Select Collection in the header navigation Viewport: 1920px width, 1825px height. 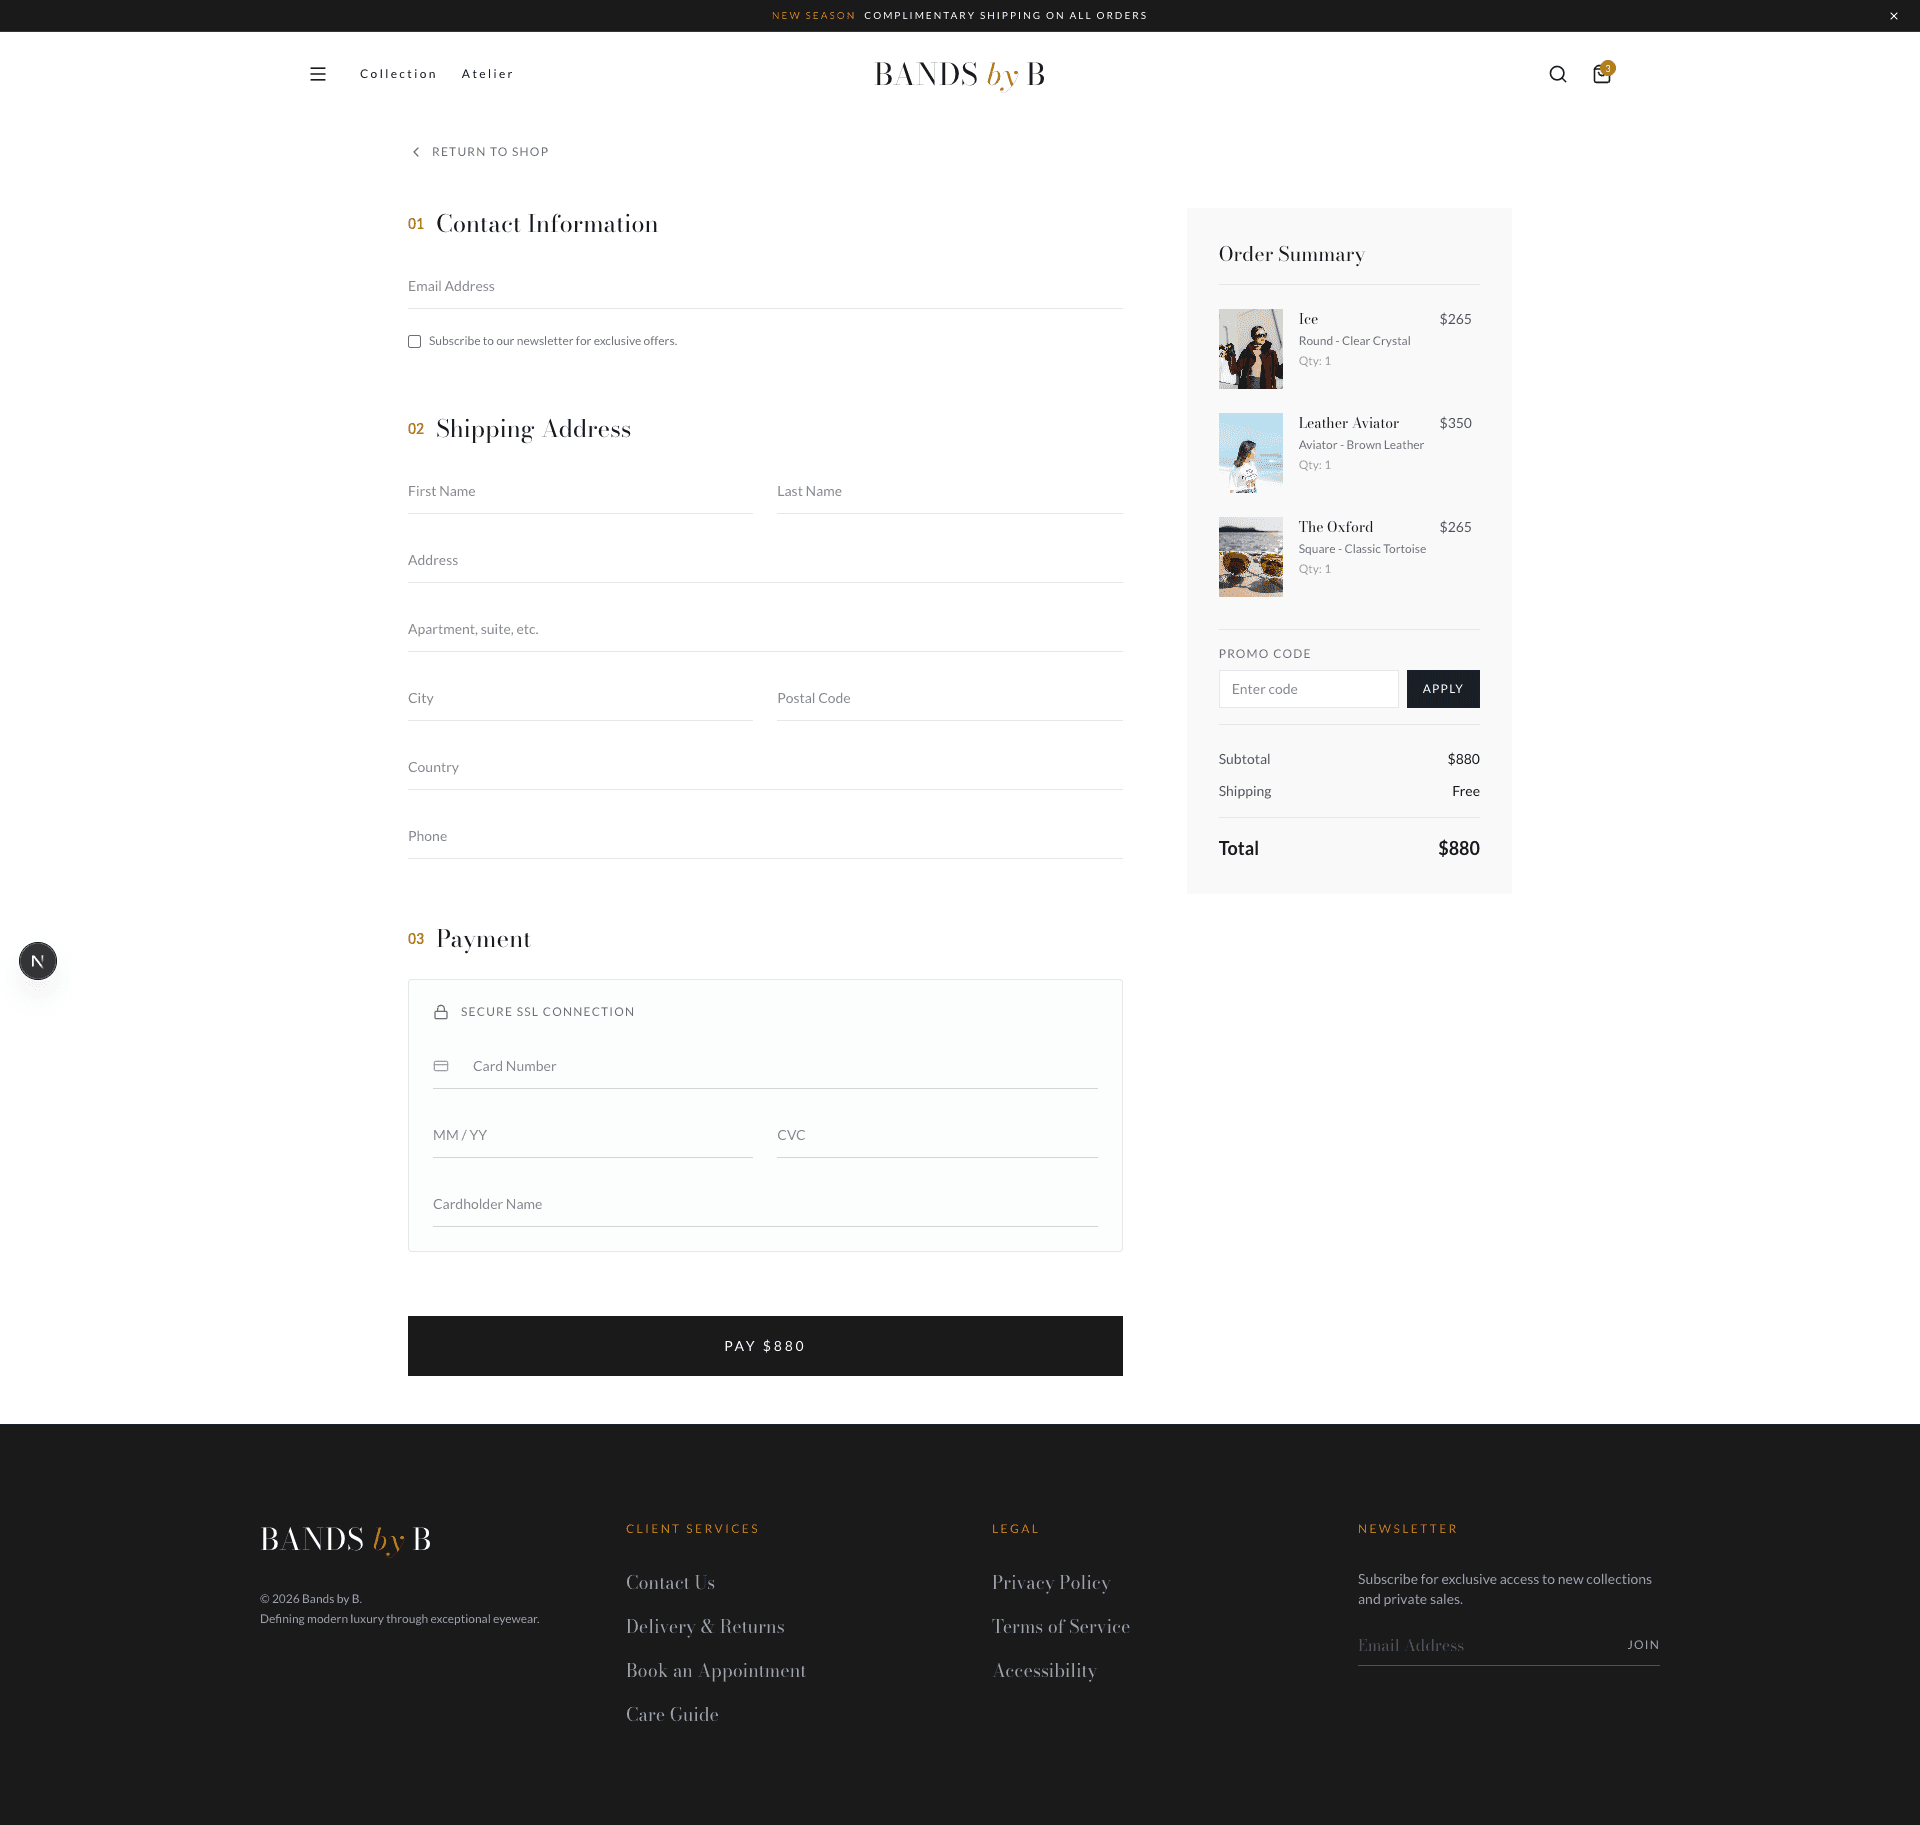point(398,74)
